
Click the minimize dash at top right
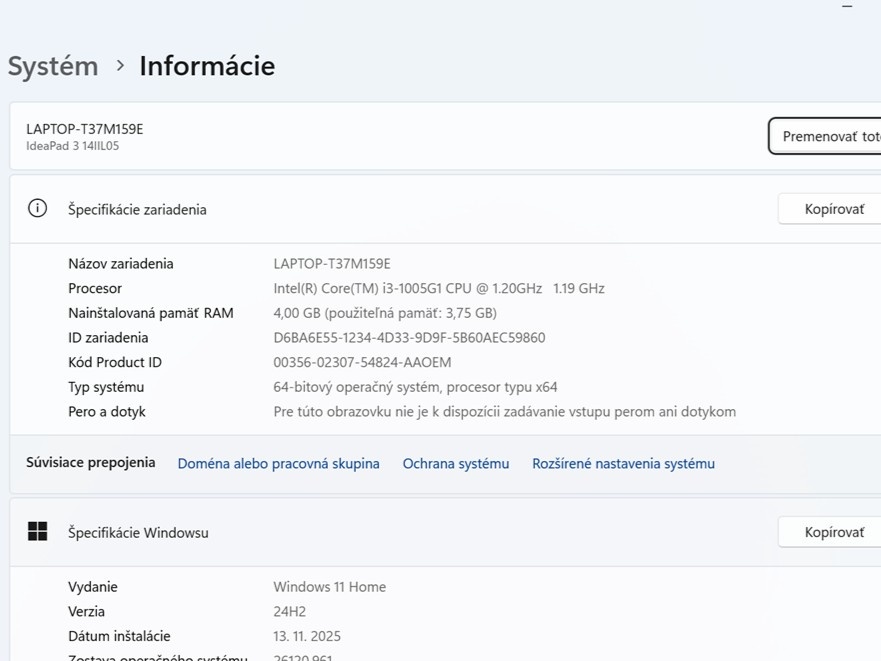click(x=849, y=7)
